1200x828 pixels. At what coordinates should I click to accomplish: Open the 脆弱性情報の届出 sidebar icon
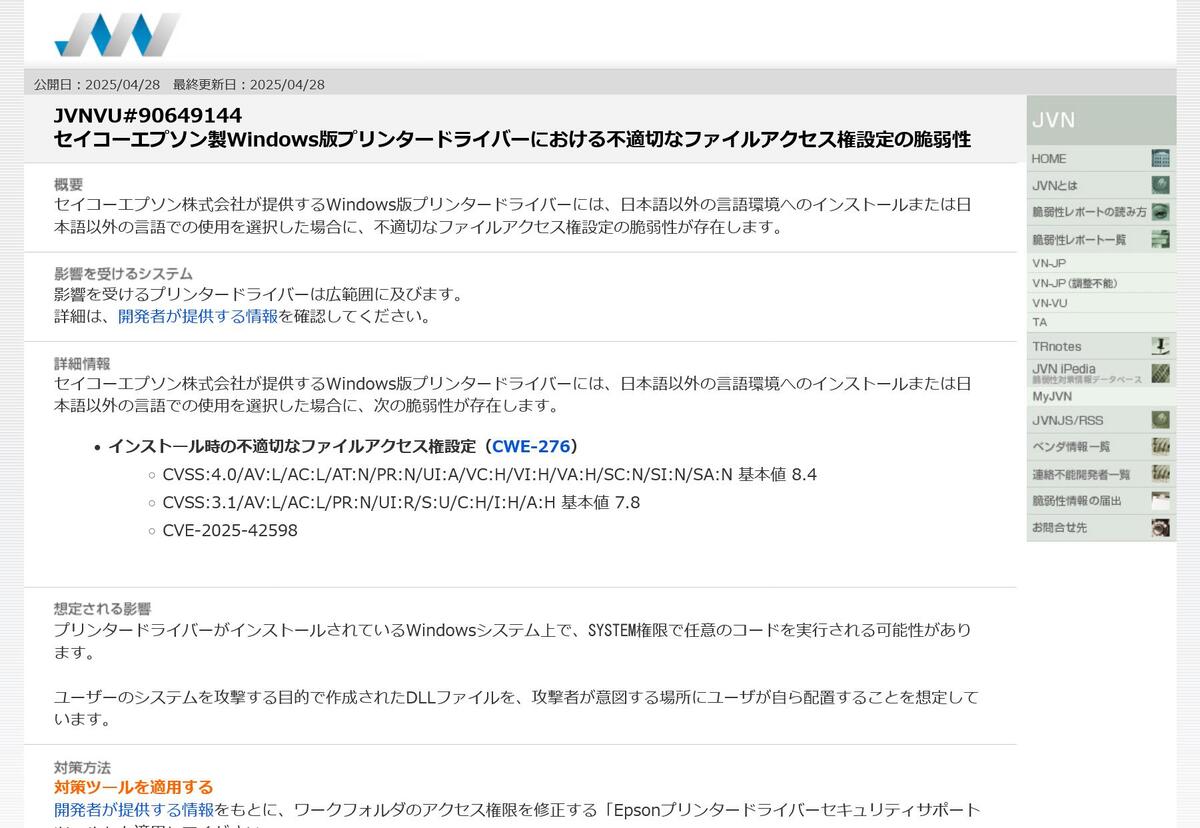[x=1160, y=501]
